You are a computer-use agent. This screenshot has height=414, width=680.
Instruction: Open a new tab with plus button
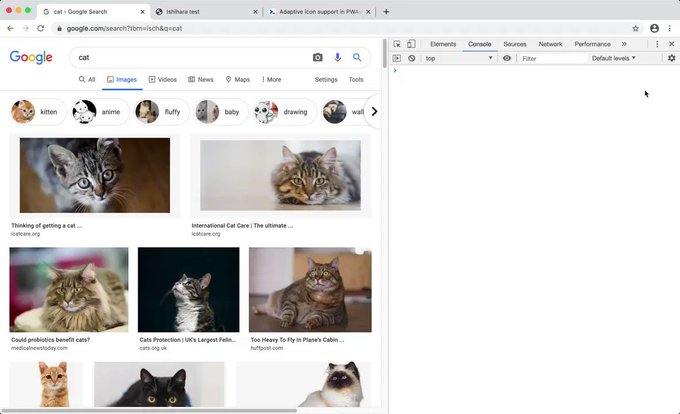tap(386, 12)
